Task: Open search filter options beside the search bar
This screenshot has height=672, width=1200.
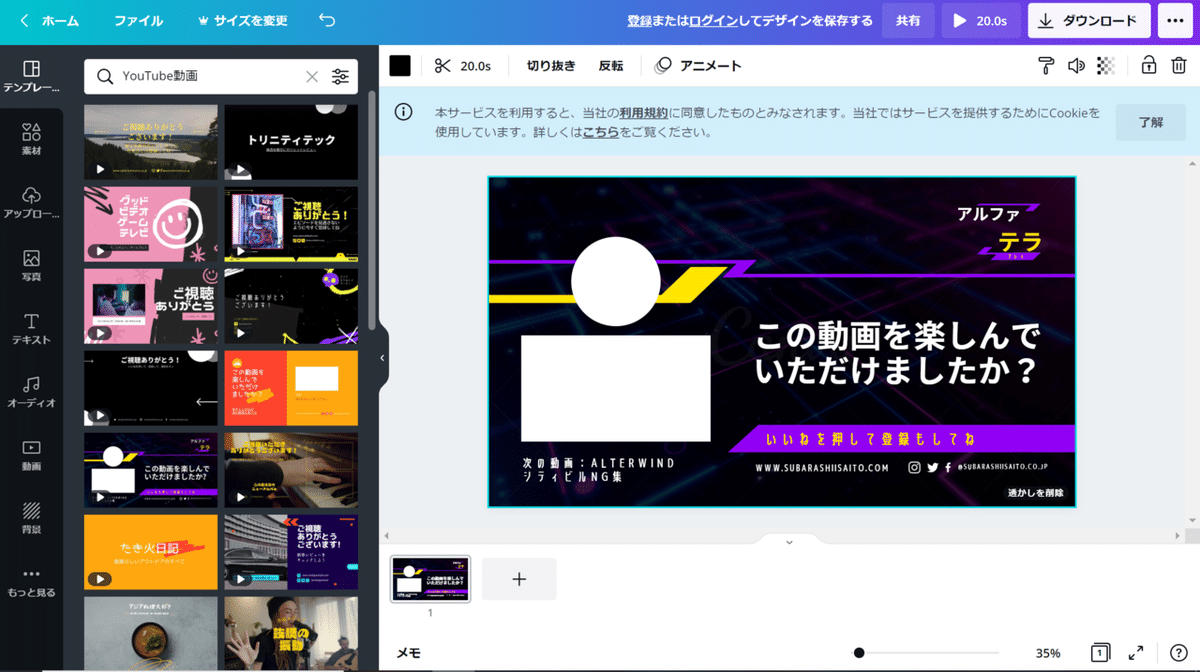Action: pos(341,76)
